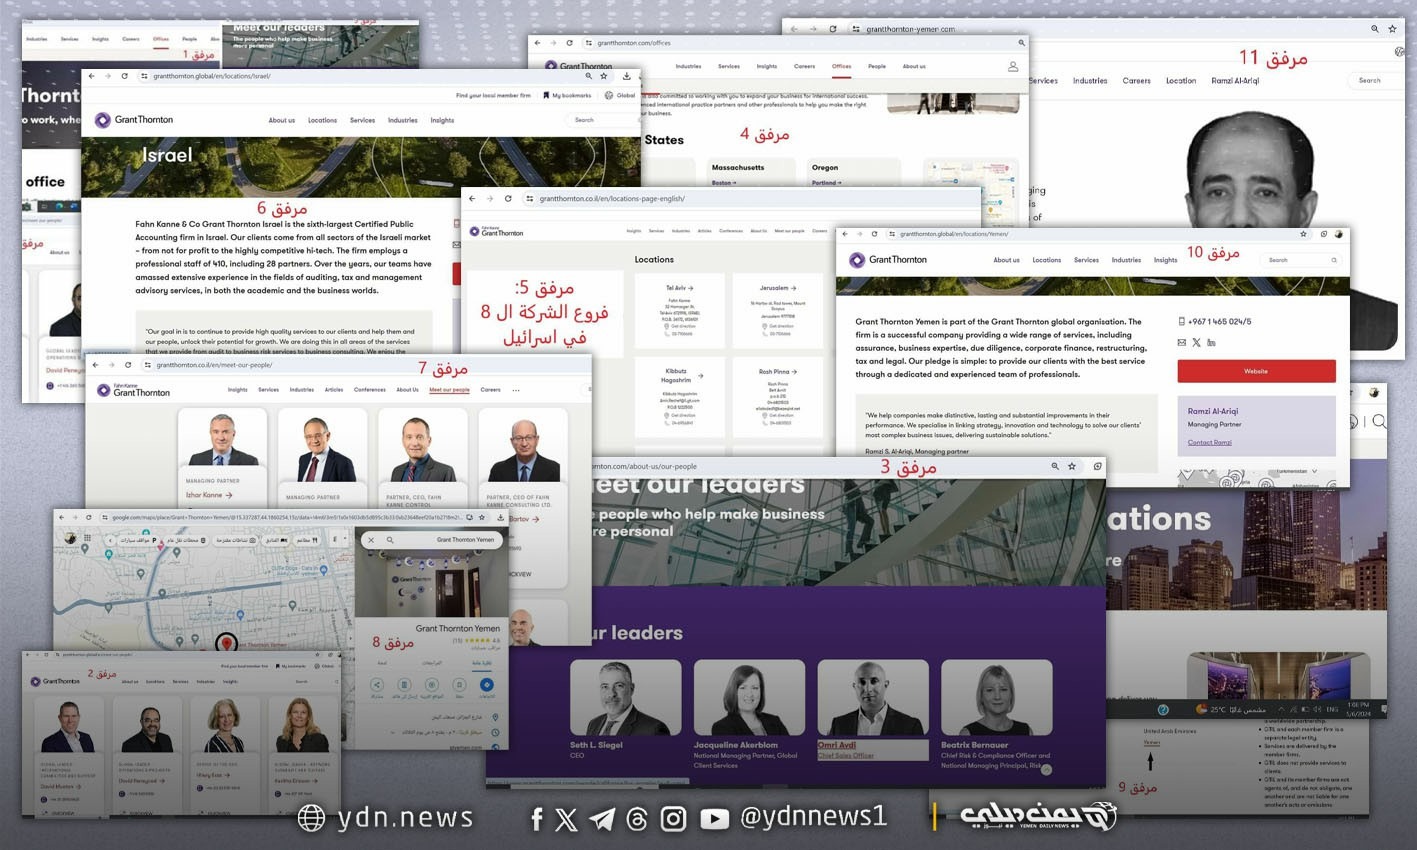Click the Maps search magnifier icon
This screenshot has height=850, width=1417.
point(390,540)
